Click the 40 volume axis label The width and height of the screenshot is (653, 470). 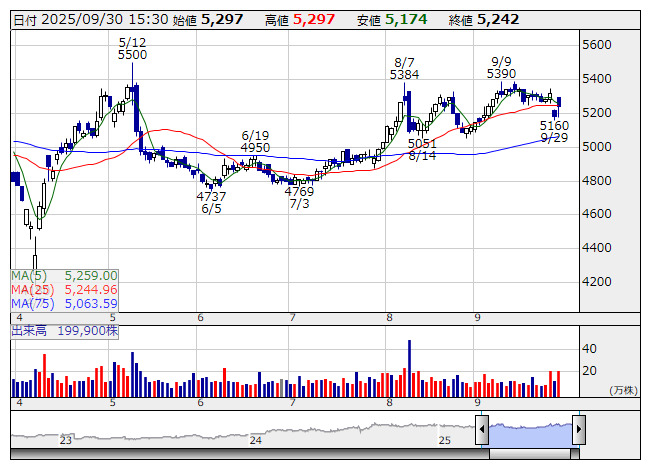click(589, 348)
